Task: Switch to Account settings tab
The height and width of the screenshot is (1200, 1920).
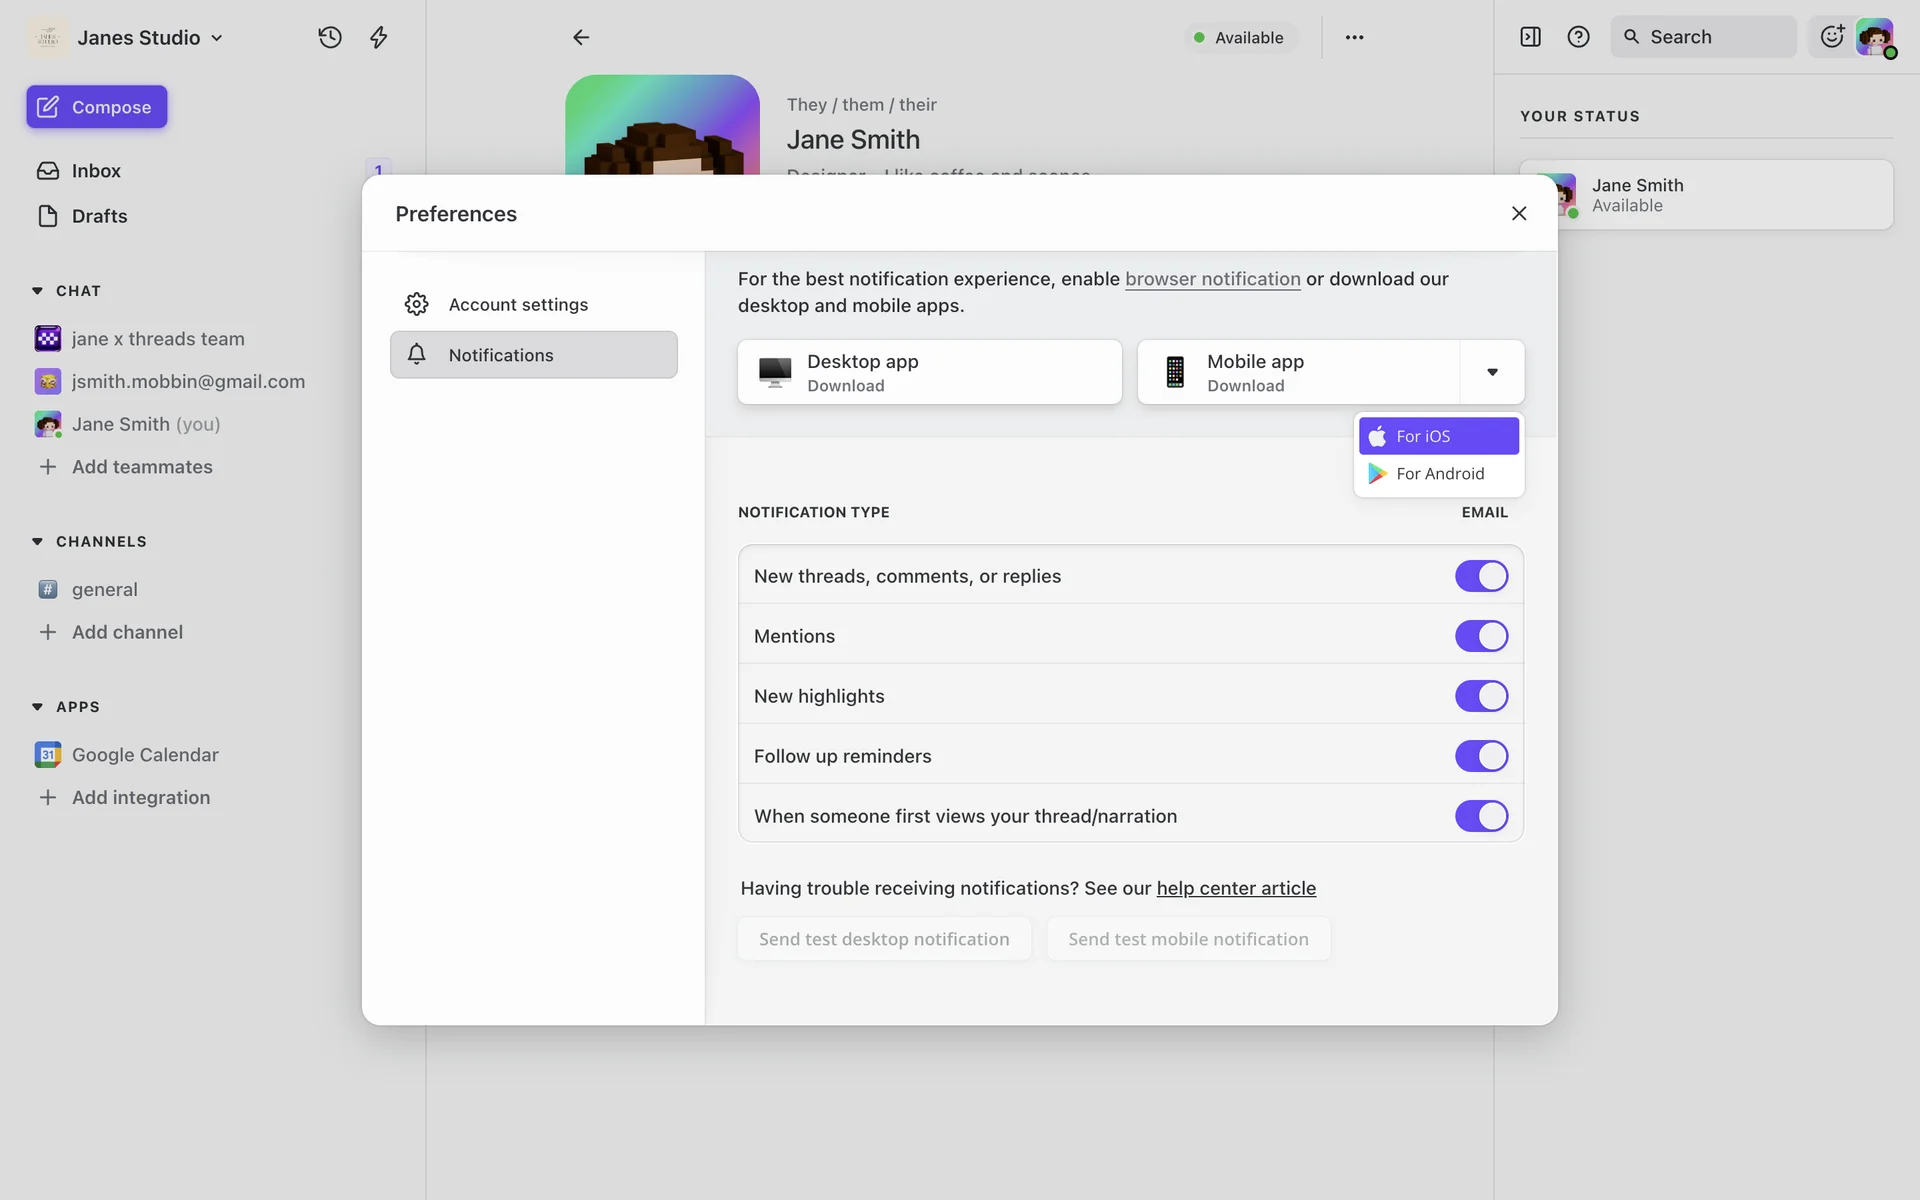Action: pos(518,304)
